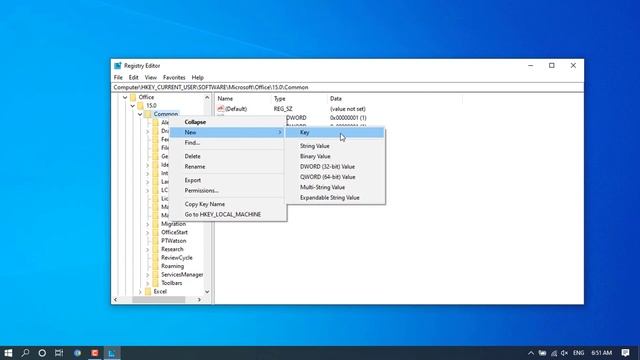The height and width of the screenshot is (360, 640).
Task: Open the File menu
Action: pos(118,77)
